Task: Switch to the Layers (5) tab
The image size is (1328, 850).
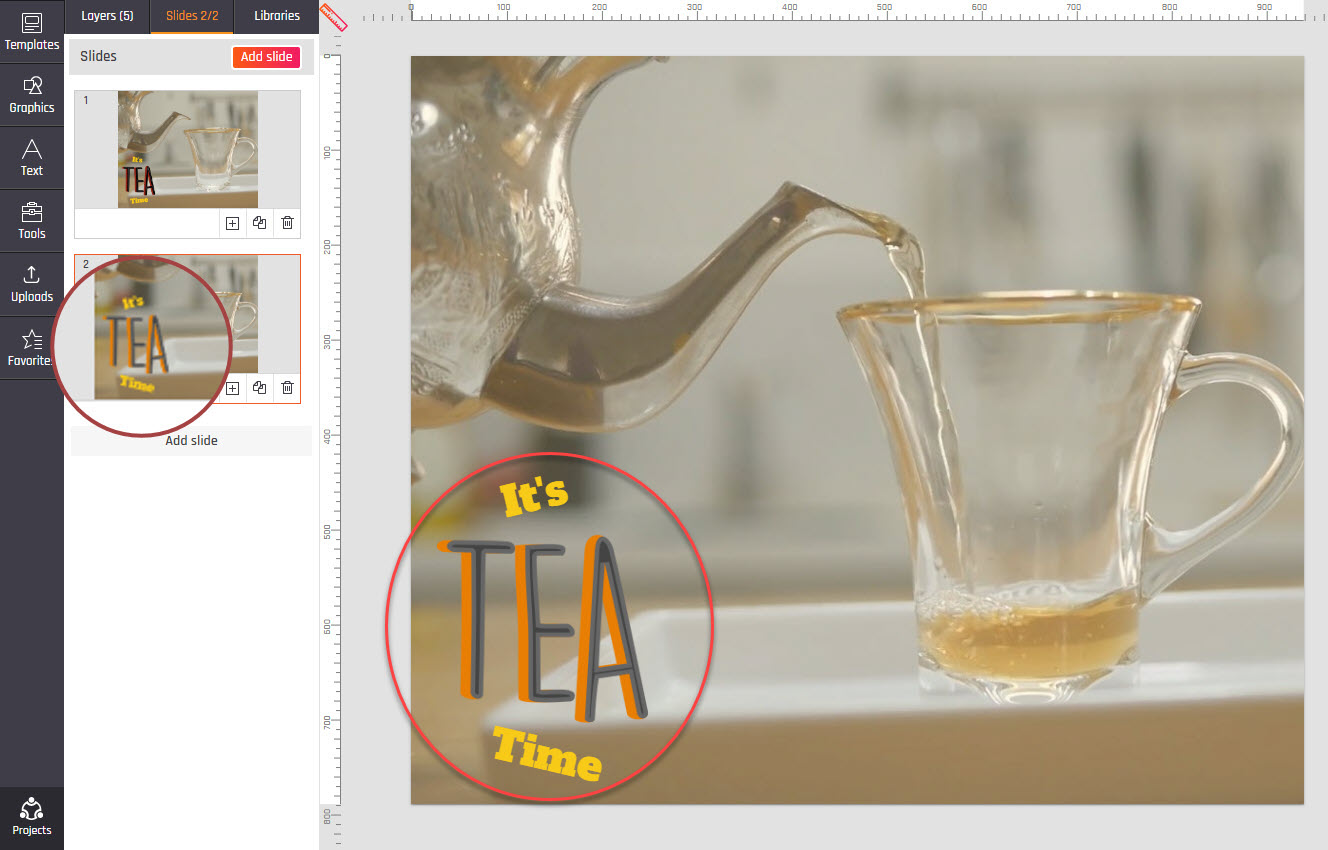Action: tap(107, 16)
